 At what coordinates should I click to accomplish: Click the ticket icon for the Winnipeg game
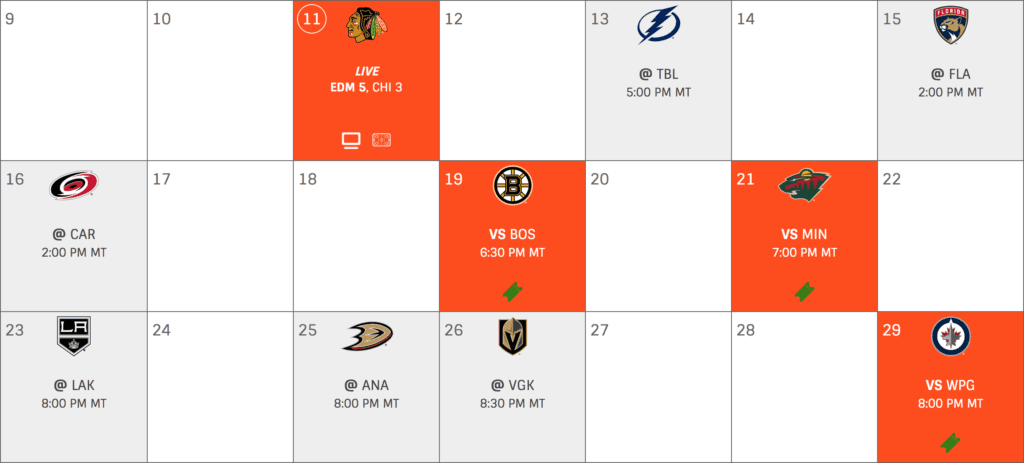click(950, 440)
